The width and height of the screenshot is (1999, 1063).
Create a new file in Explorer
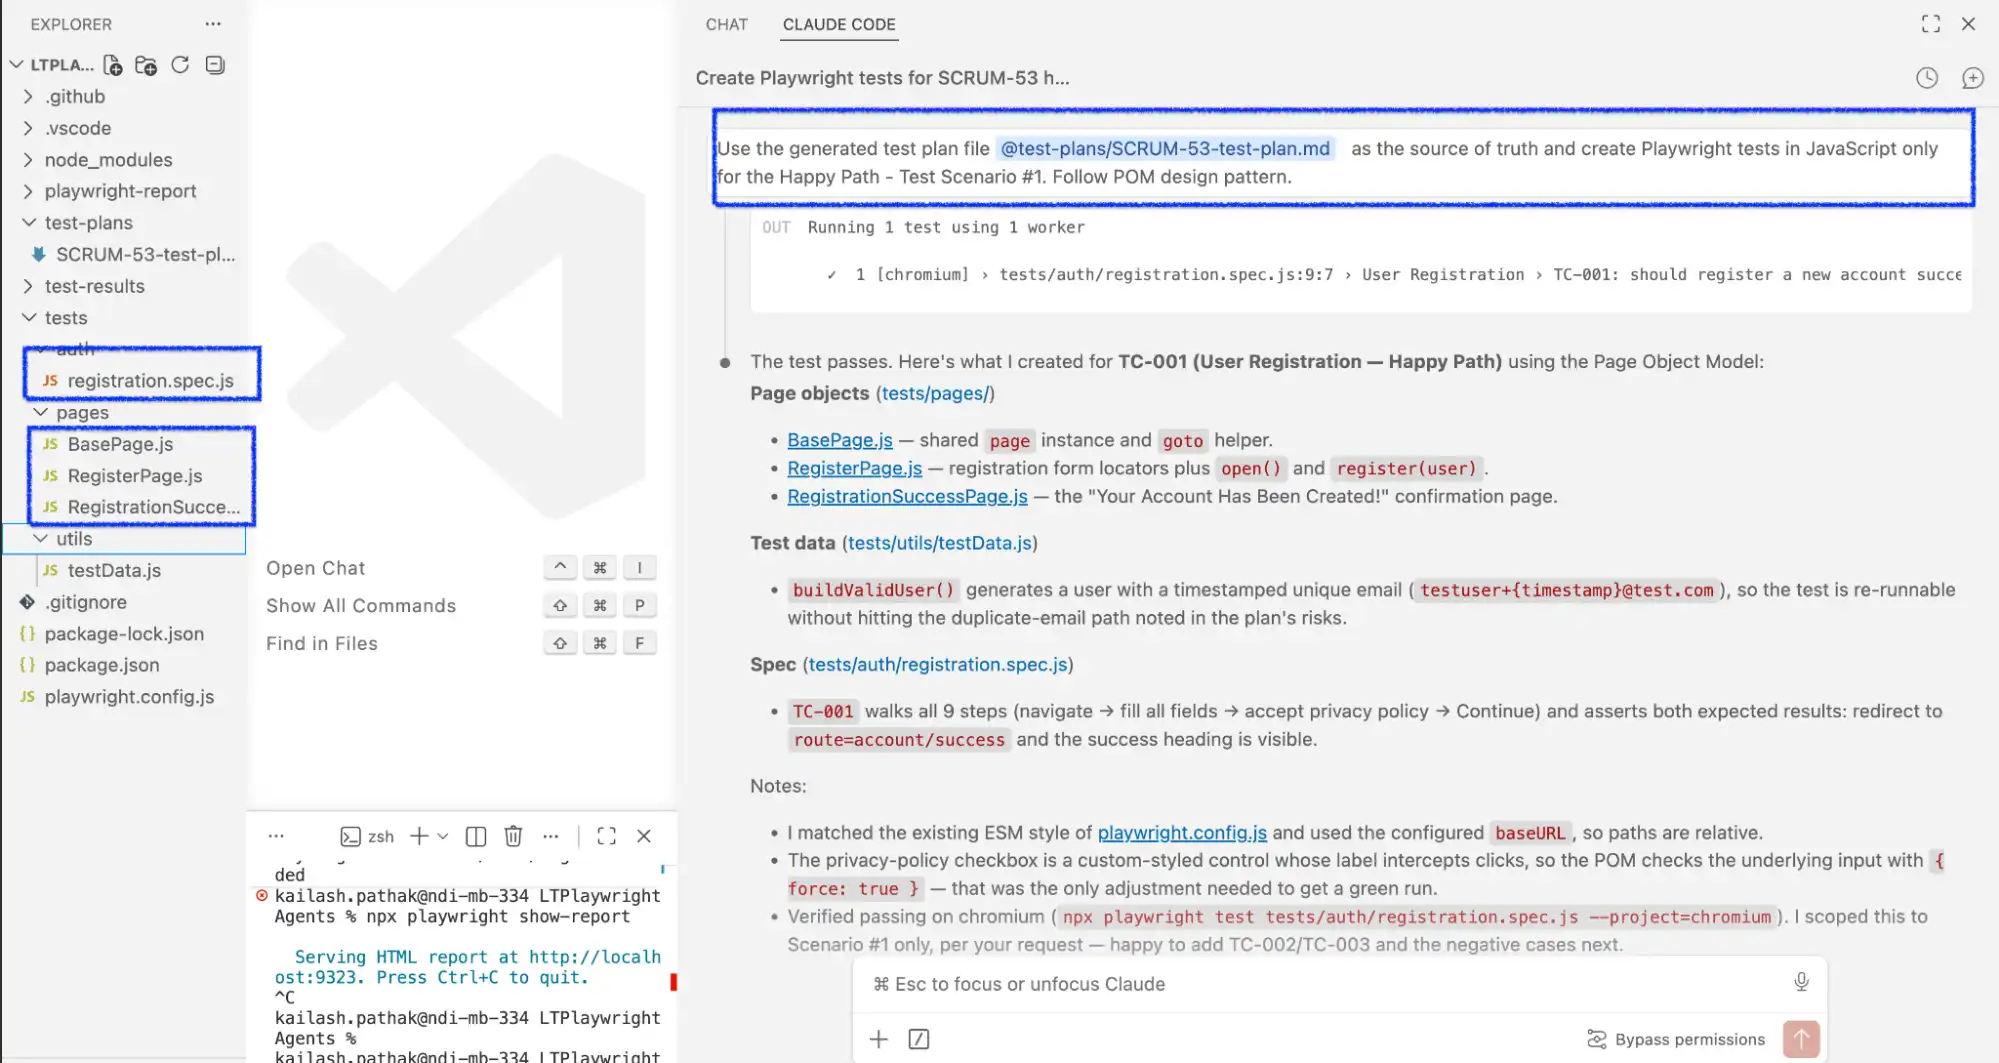(x=113, y=65)
